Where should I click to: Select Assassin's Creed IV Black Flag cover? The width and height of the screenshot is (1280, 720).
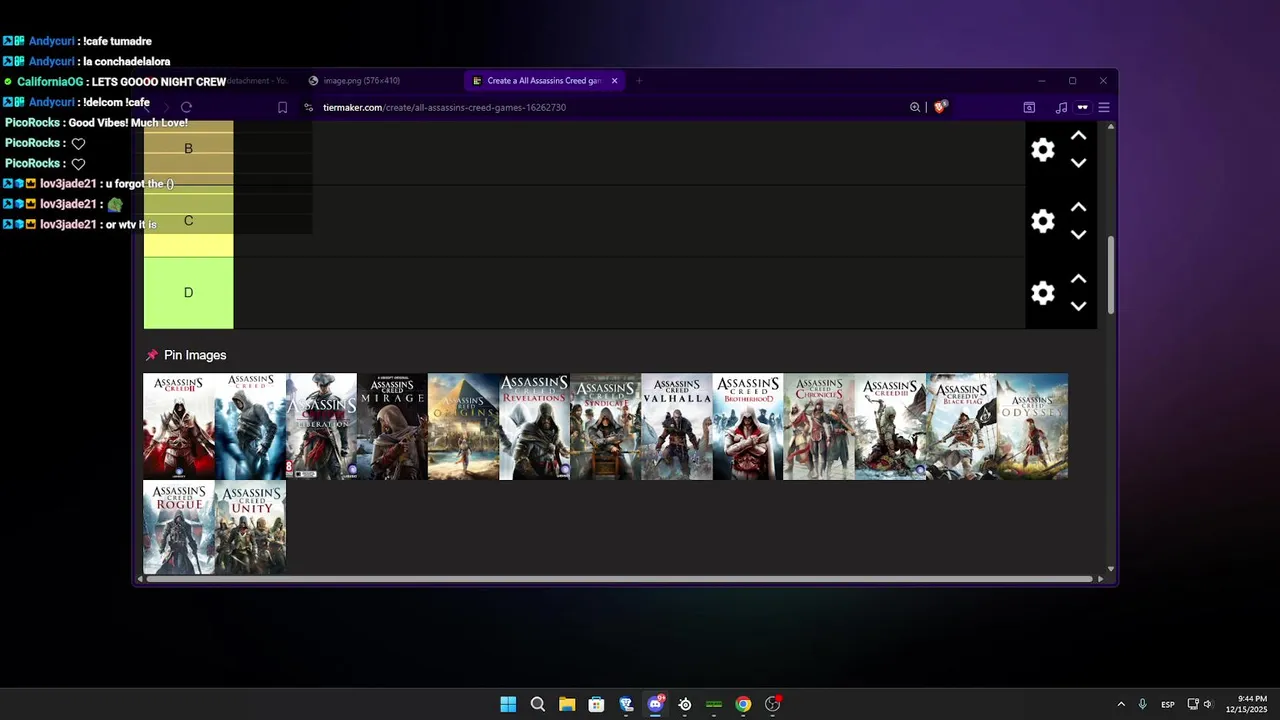(x=961, y=426)
